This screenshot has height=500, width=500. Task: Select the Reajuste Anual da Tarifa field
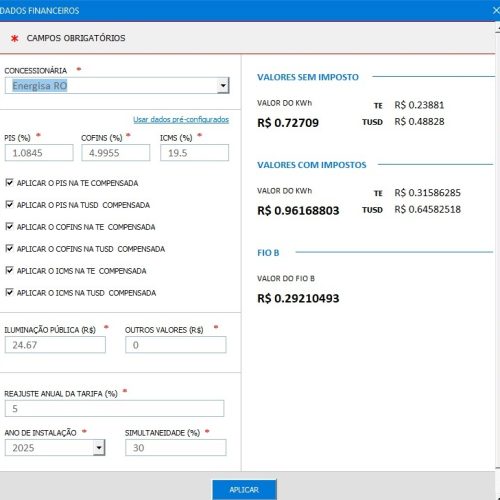[x=114, y=408]
